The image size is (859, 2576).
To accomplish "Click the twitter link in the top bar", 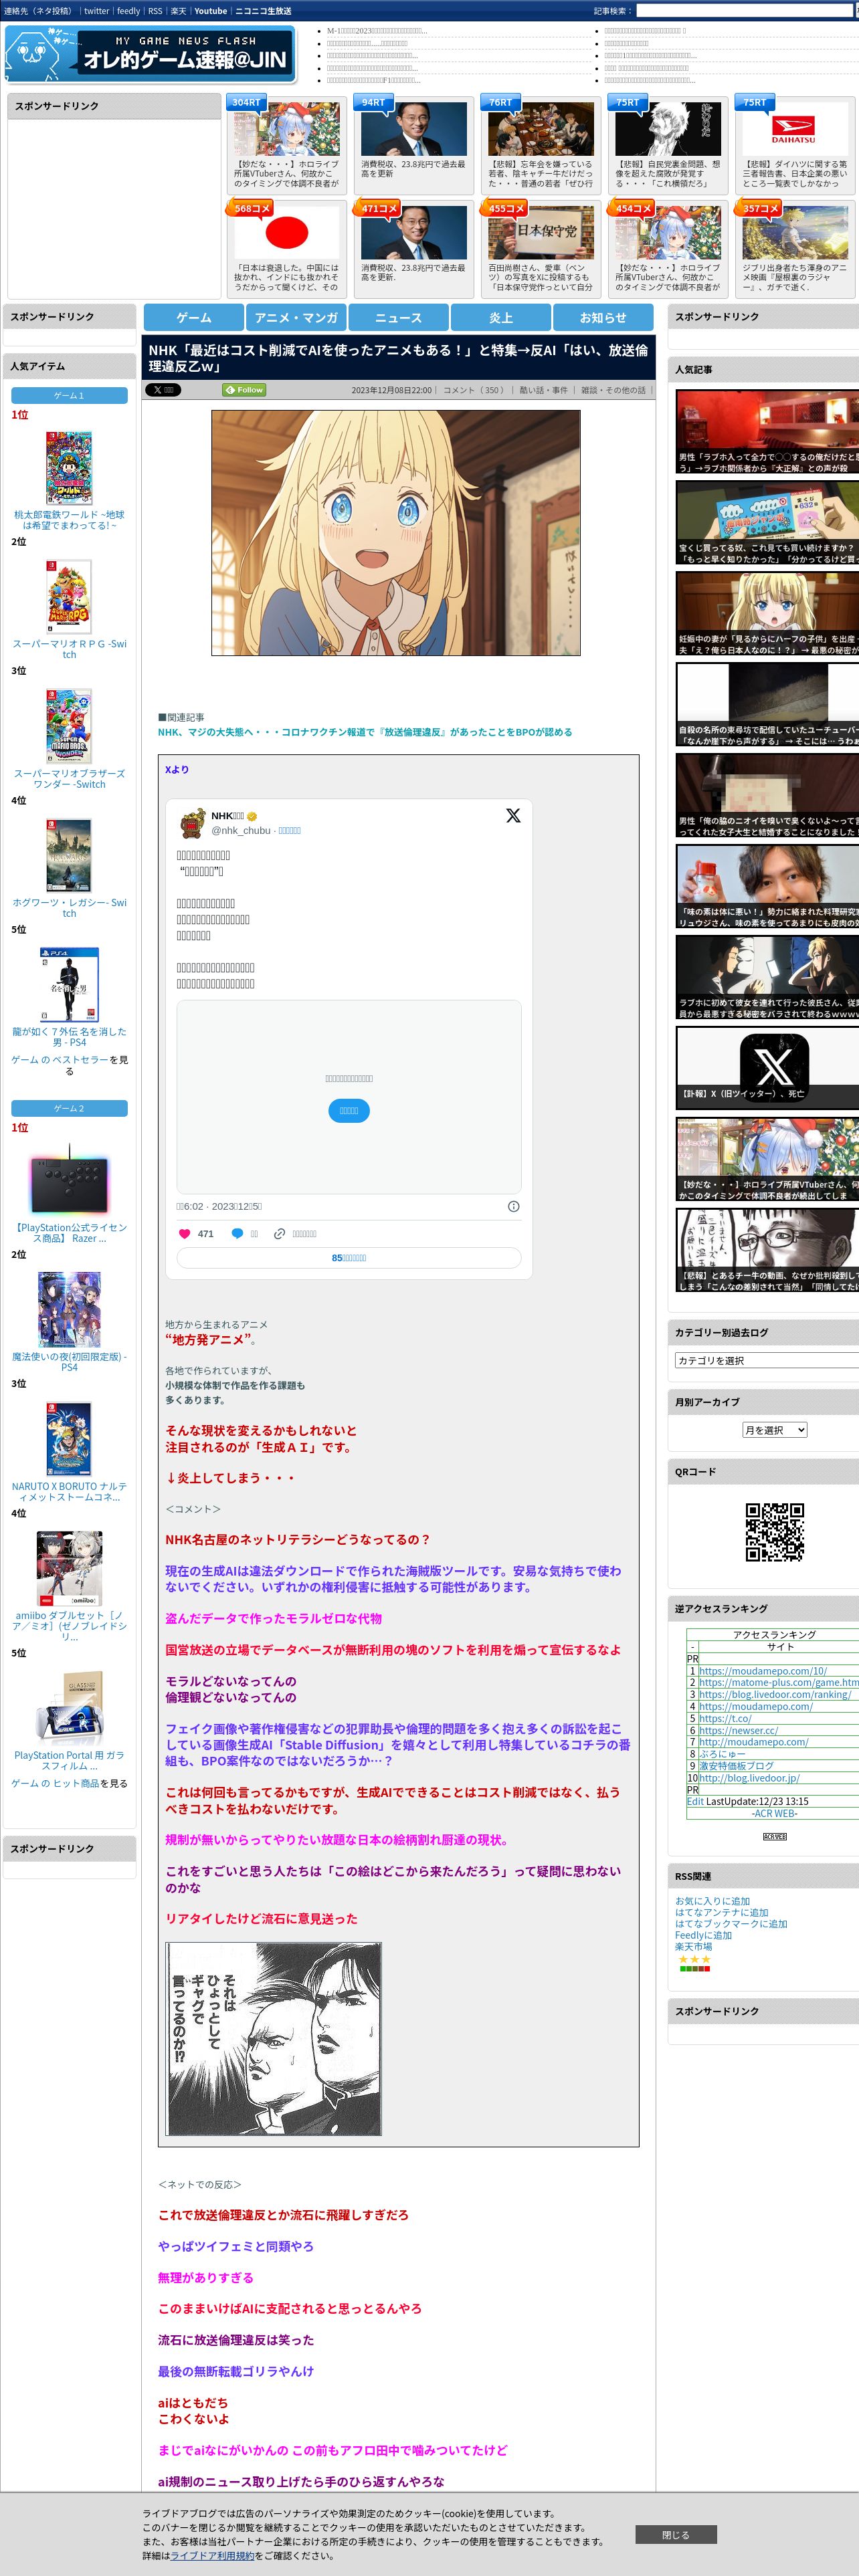I will [x=96, y=11].
